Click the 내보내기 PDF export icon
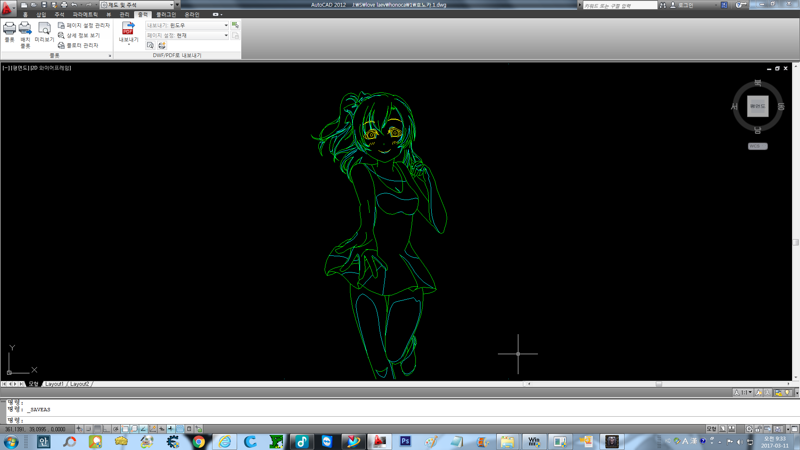Screen dimensions: 800x450 (x=128, y=28)
